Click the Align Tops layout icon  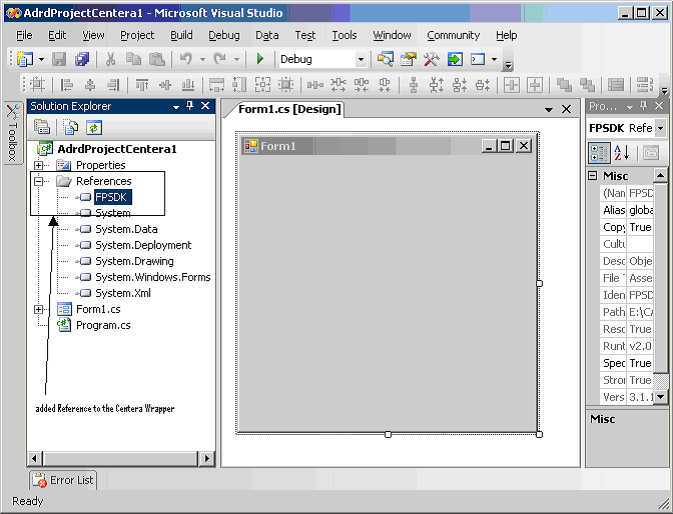point(142,85)
